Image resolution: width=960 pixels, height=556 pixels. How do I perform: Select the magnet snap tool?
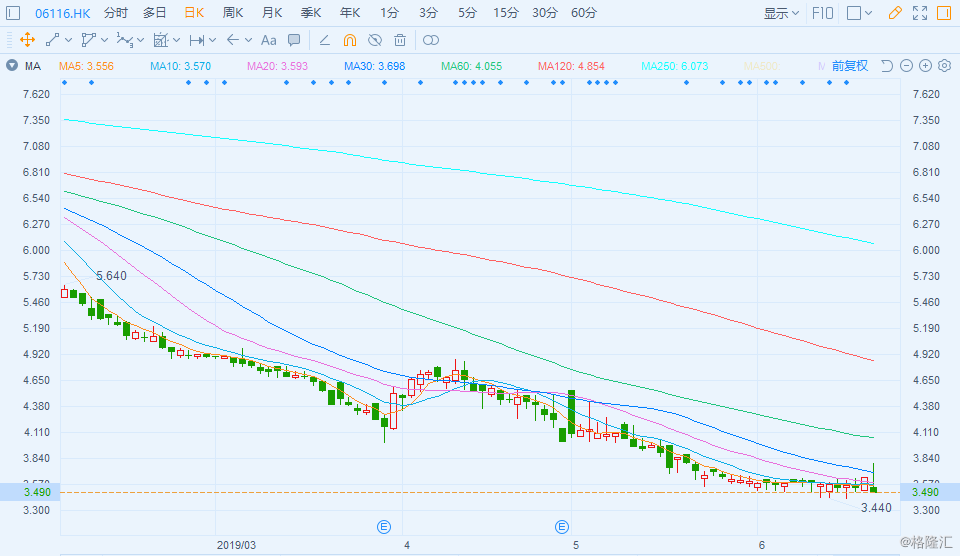point(350,40)
